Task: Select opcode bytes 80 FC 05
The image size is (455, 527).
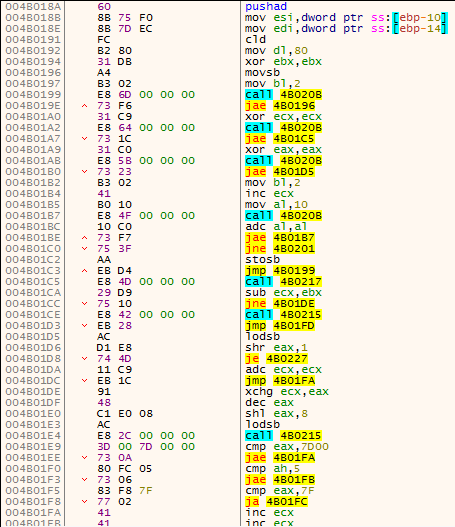Action: (x=125, y=469)
